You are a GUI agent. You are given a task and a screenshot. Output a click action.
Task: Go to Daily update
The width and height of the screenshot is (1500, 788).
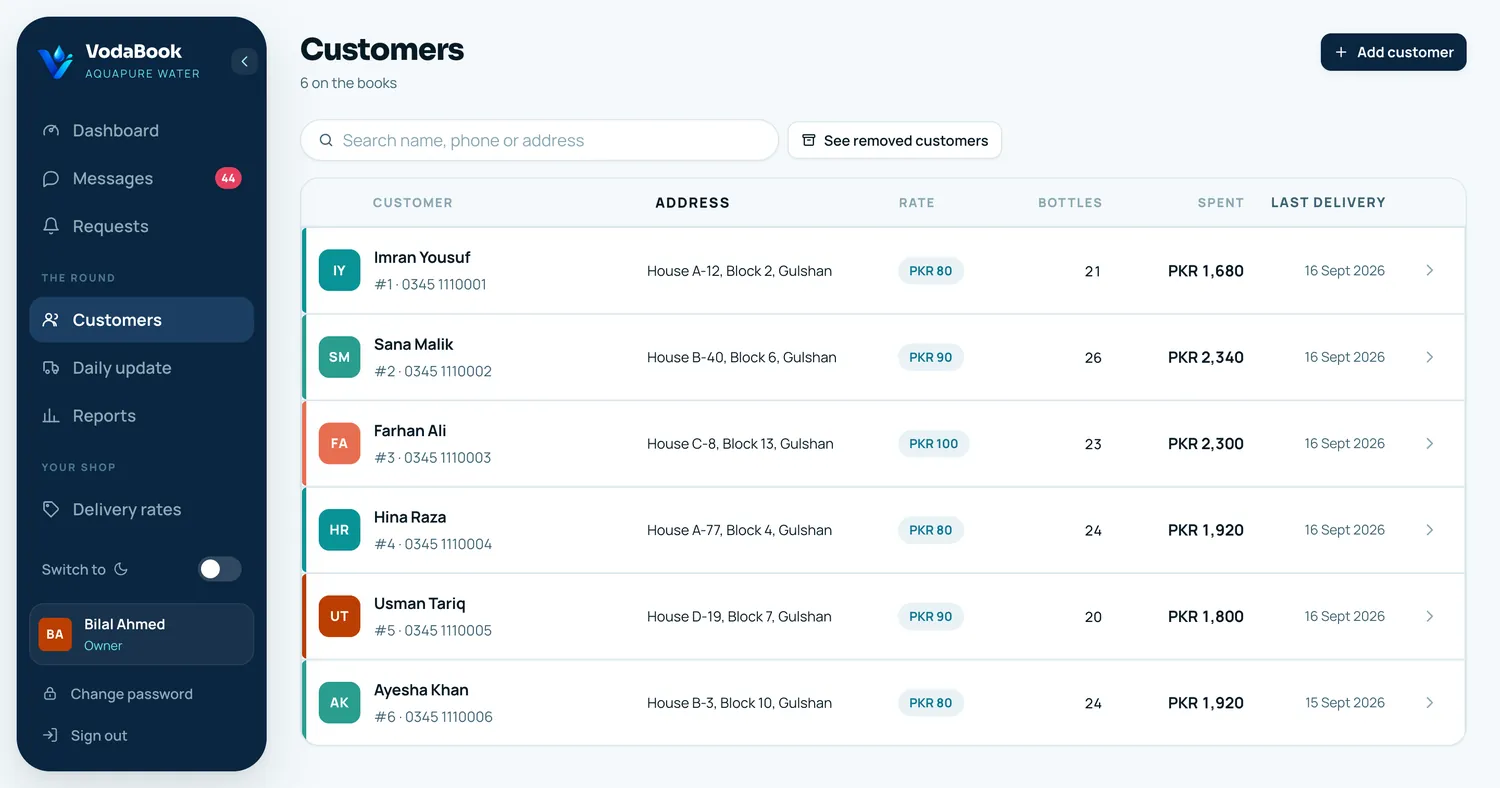[x=141, y=368]
